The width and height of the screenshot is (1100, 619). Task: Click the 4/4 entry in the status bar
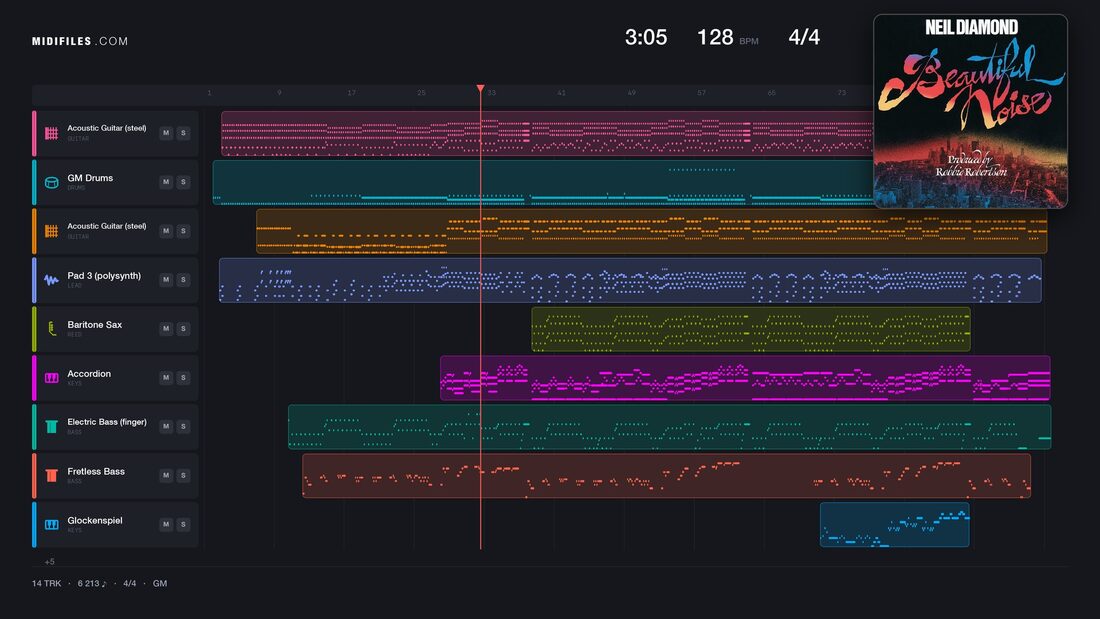[130, 583]
